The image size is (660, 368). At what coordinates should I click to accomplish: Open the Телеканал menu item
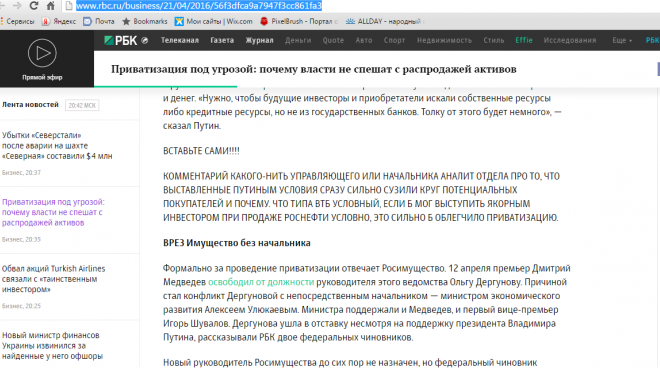180,40
